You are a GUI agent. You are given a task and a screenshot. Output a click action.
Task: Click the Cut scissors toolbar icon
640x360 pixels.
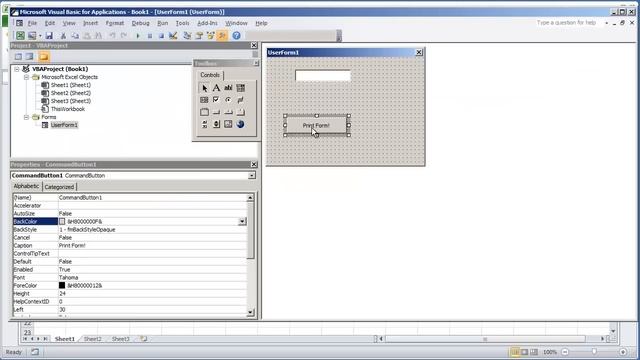pyautogui.click(x=63, y=36)
